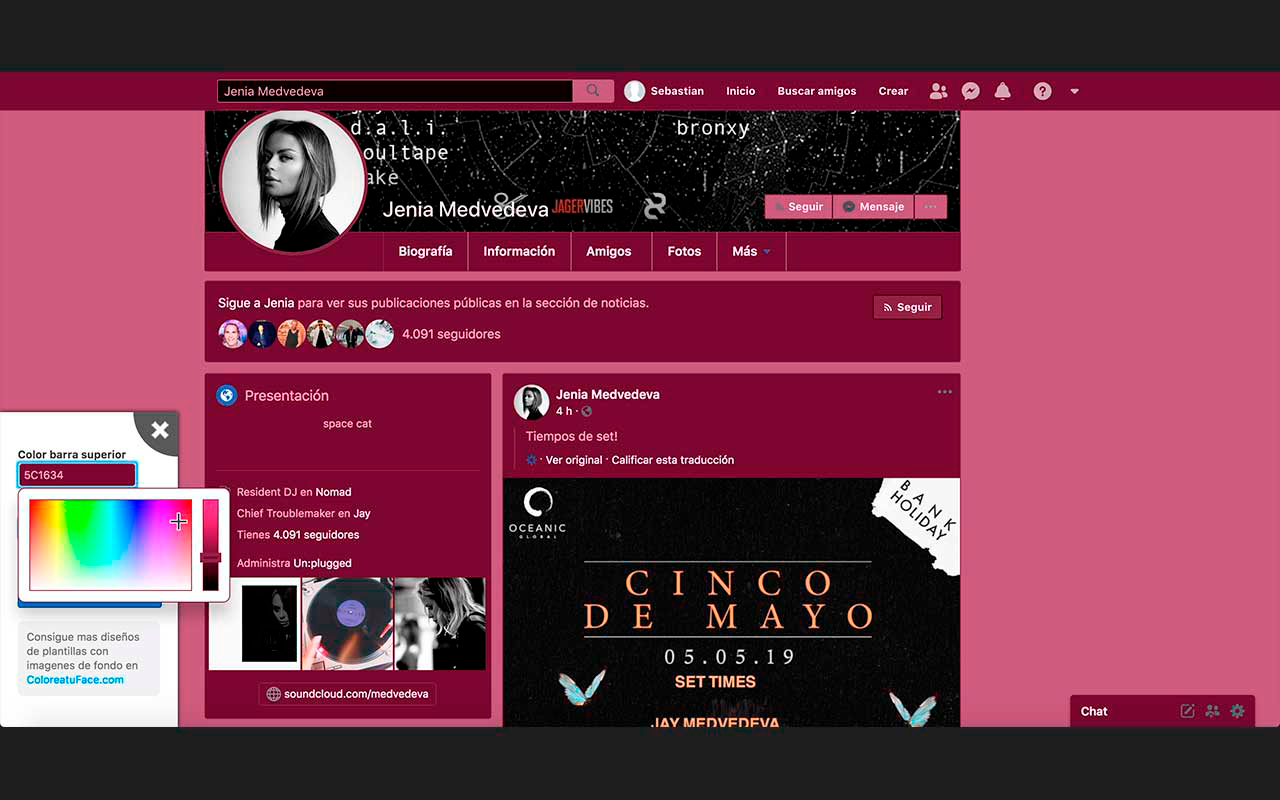
Task: Click the post timestamp 4 h
Action: (x=564, y=411)
